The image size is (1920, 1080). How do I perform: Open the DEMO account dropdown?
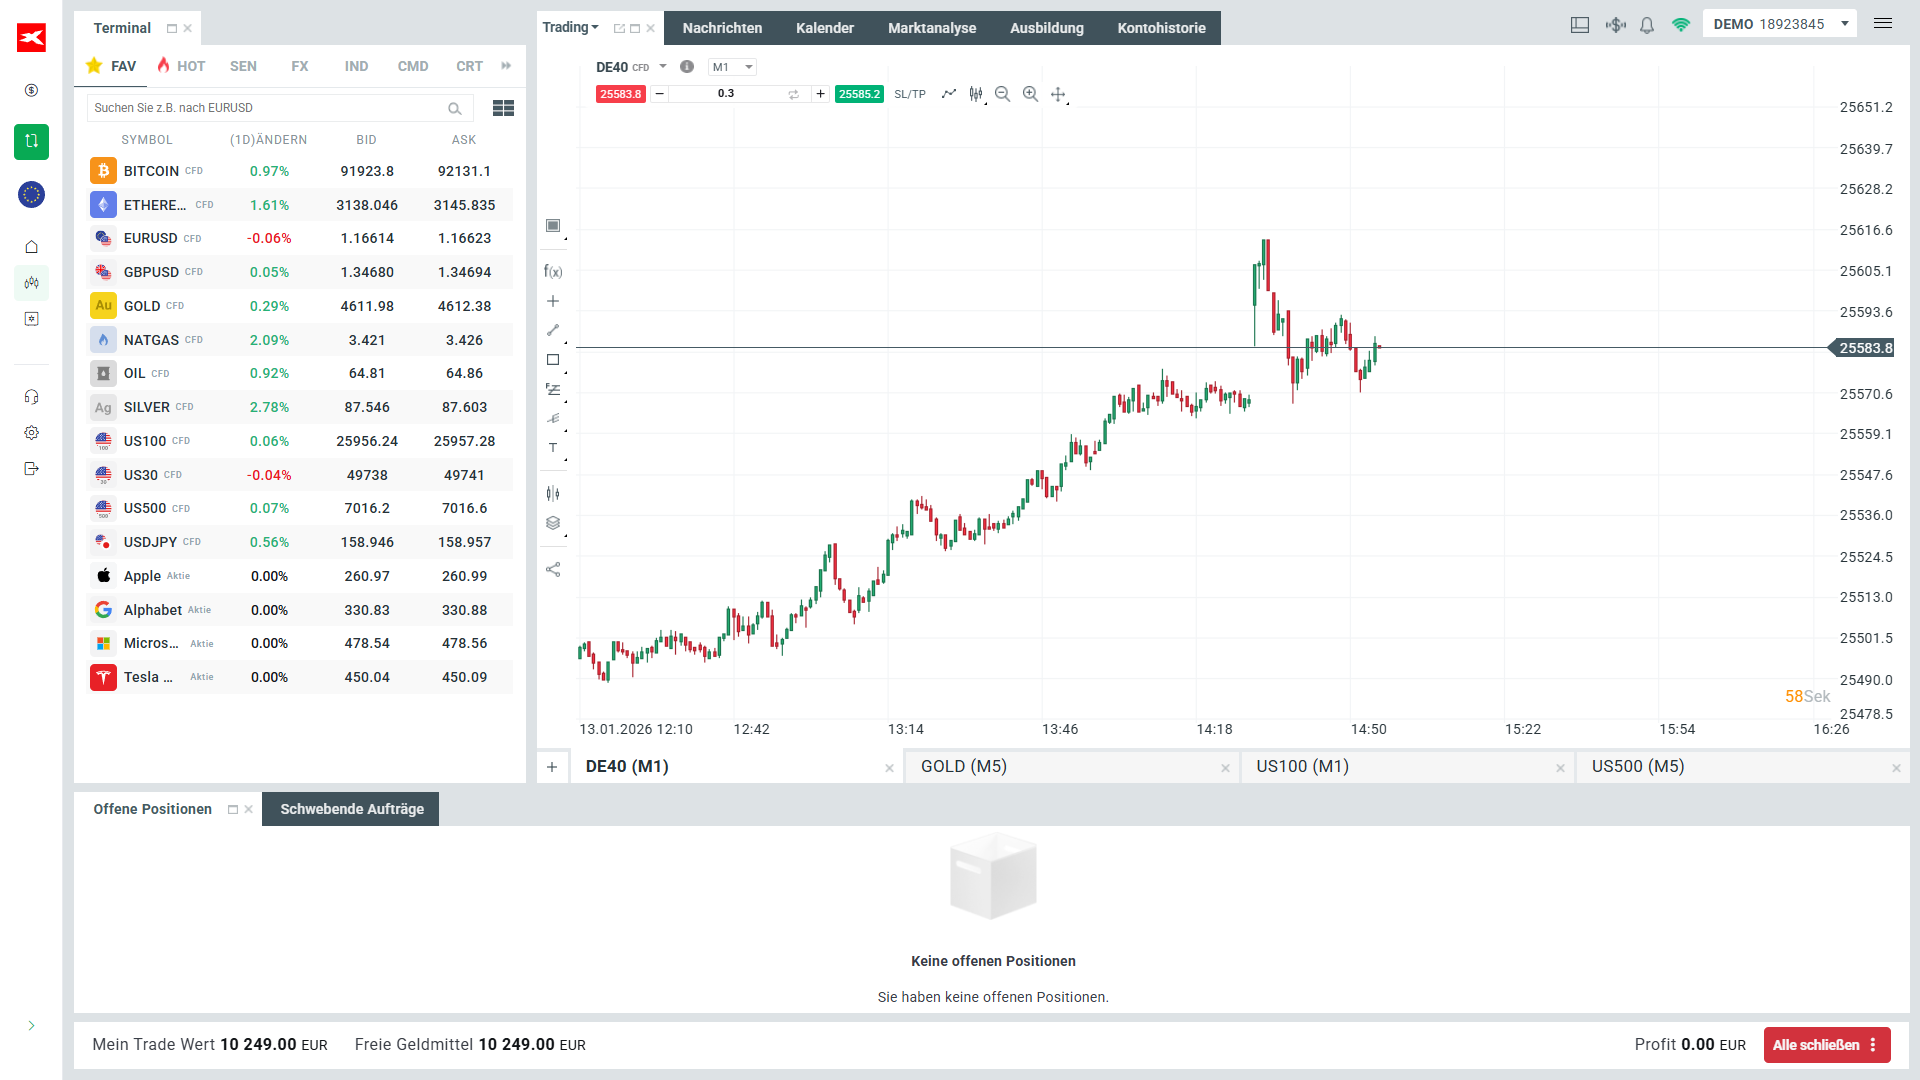pos(1781,24)
